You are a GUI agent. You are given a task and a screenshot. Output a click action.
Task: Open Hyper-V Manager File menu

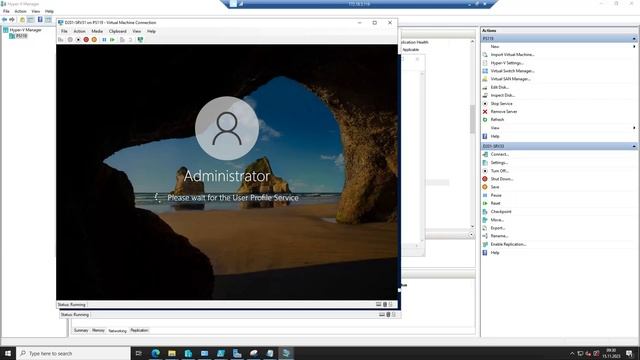coord(6,11)
